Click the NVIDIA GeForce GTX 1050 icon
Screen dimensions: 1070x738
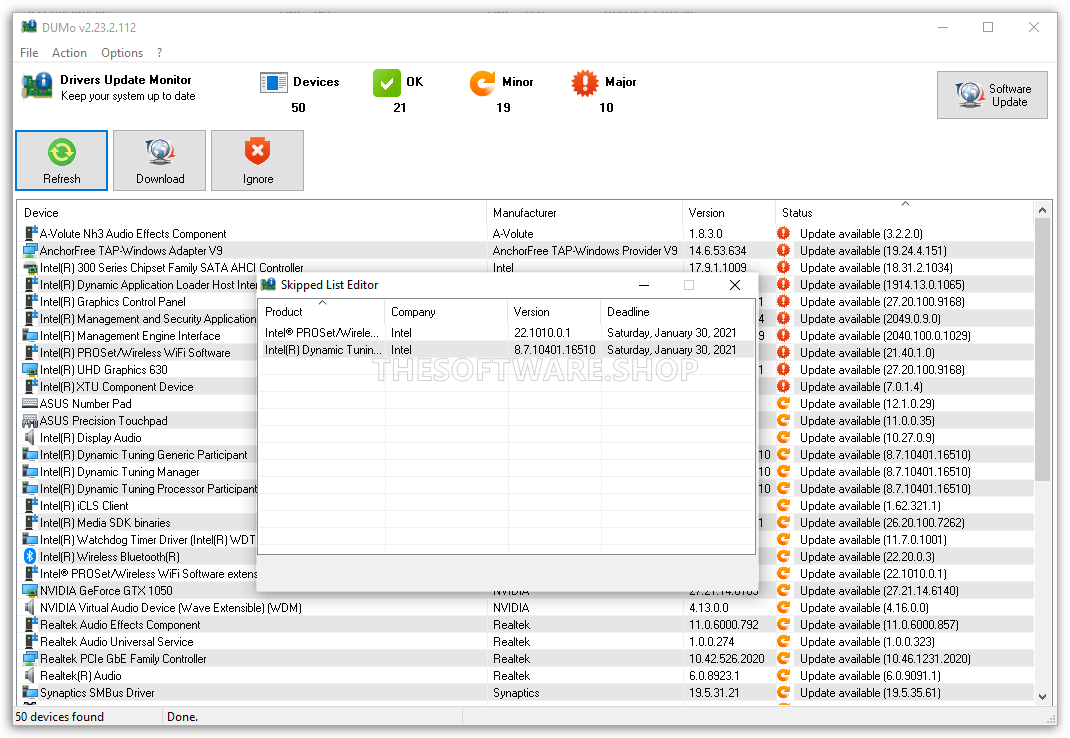pos(30,591)
